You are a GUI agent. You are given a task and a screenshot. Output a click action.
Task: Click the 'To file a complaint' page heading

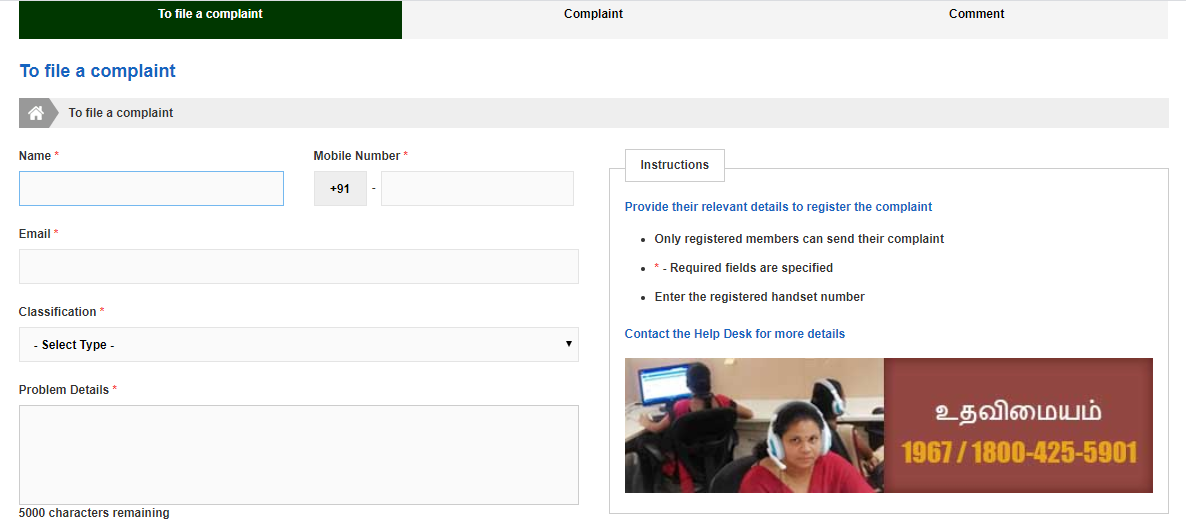(x=98, y=71)
